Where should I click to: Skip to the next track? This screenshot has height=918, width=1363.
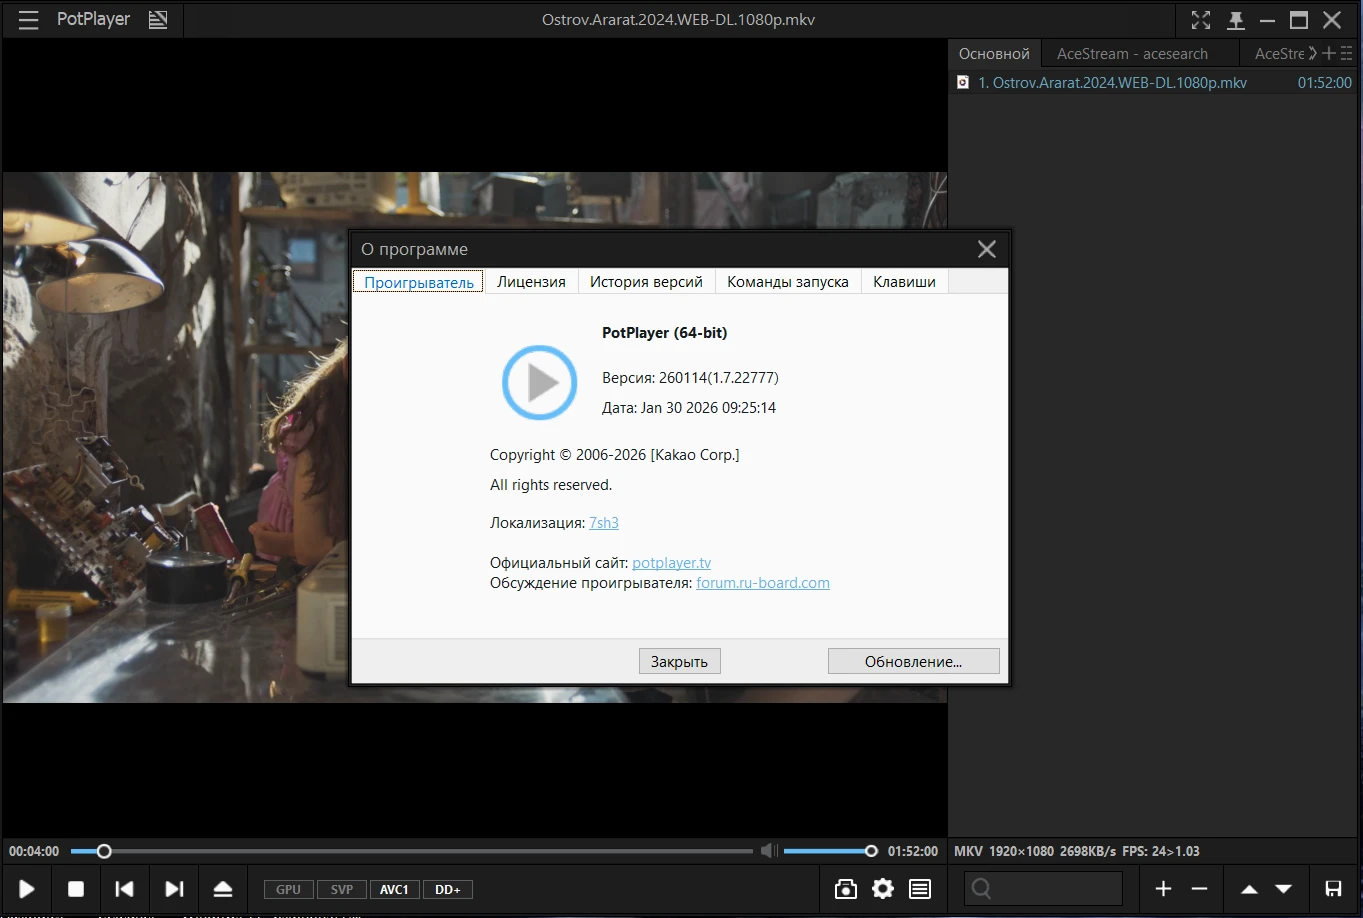click(x=174, y=889)
